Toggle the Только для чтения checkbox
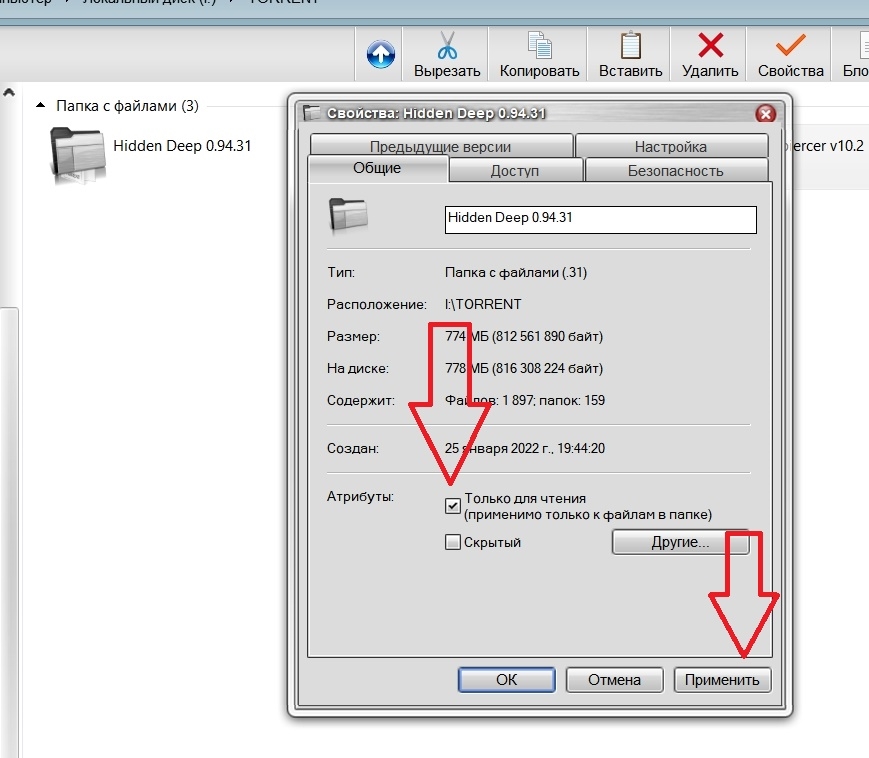The height and width of the screenshot is (758, 869). point(453,506)
